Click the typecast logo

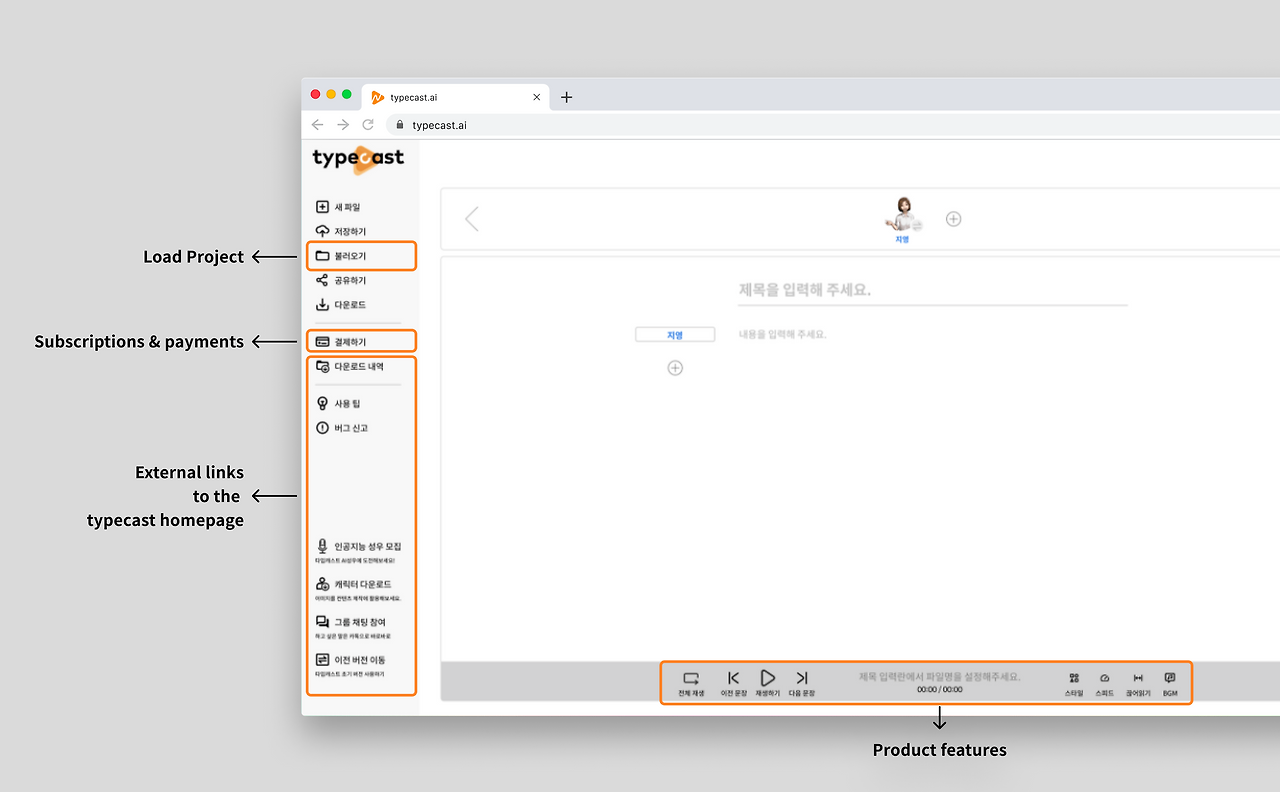358,158
